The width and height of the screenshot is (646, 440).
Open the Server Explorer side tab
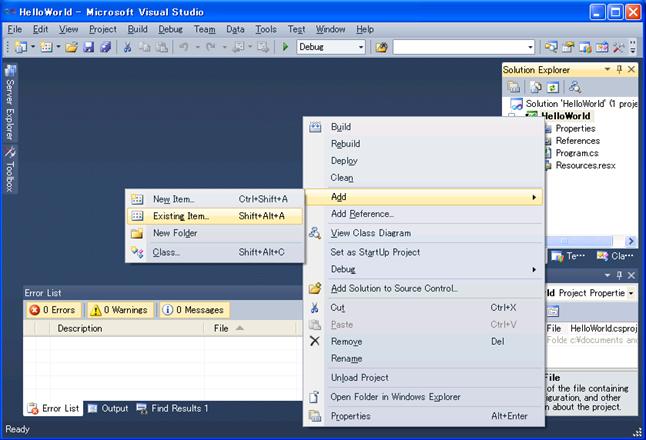pyautogui.click(x=10, y=102)
